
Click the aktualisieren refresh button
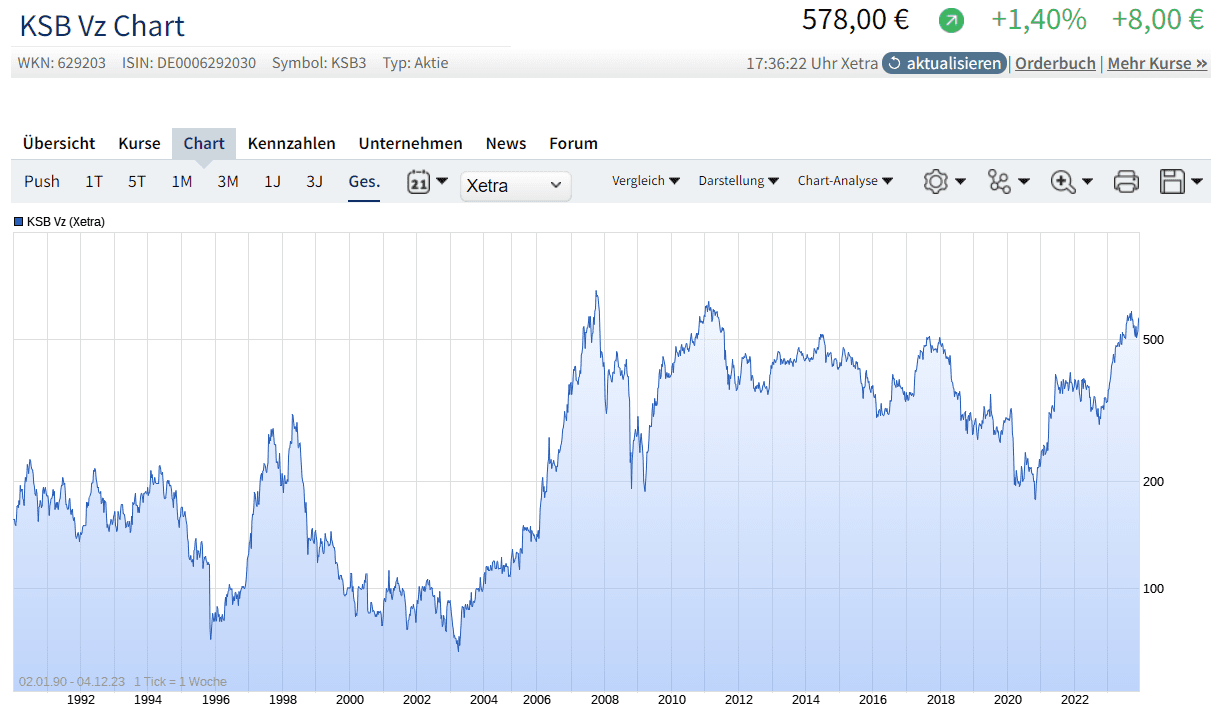coord(945,63)
